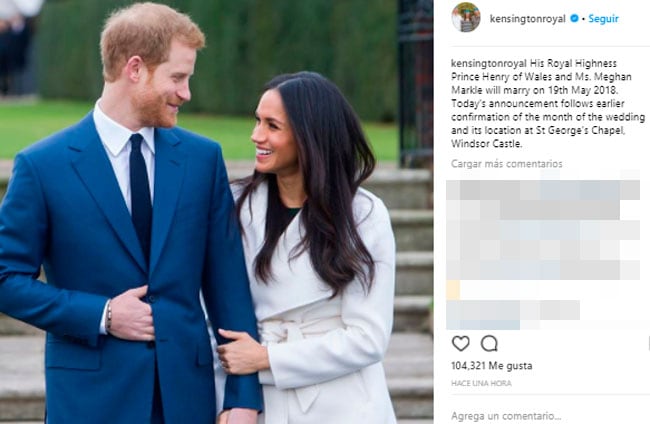The height and width of the screenshot is (424, 650).
Task: Select the last blurred comment below the yellow emoji
Action: coord(513,315)
